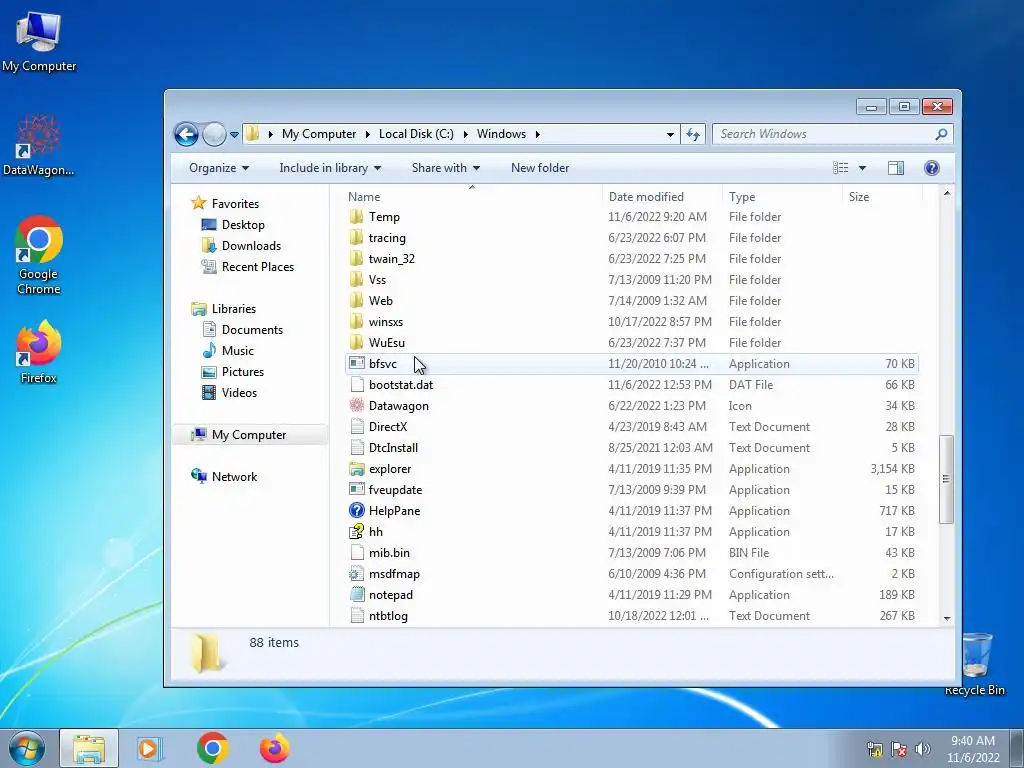The width and height of the screenshot is (1024, 768).
Task: Select the Recycle Bin desktop icon
Action: click(975, 664)
